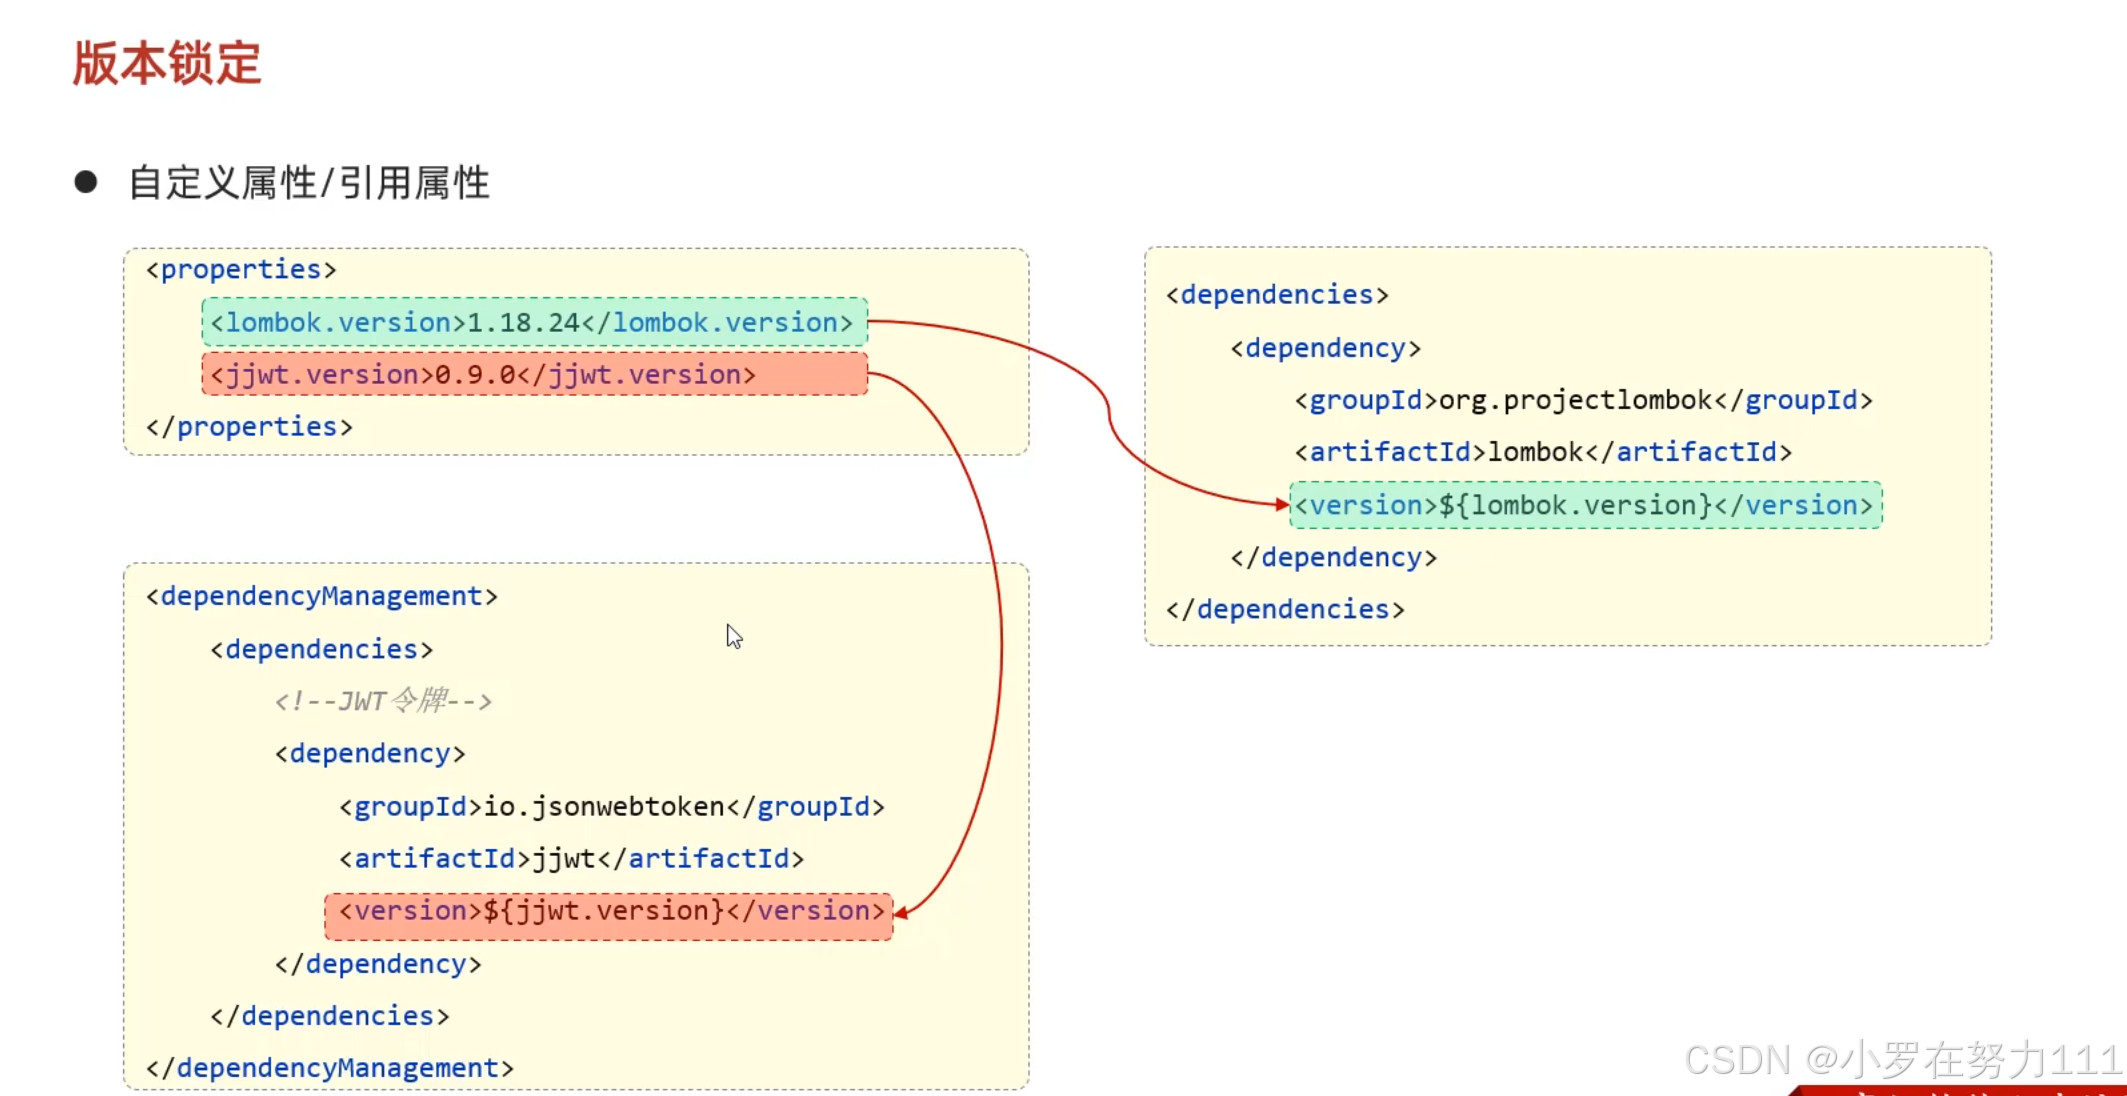Click the opening properties tag
Screen dimensions: 2127x1096
[241, 270]
